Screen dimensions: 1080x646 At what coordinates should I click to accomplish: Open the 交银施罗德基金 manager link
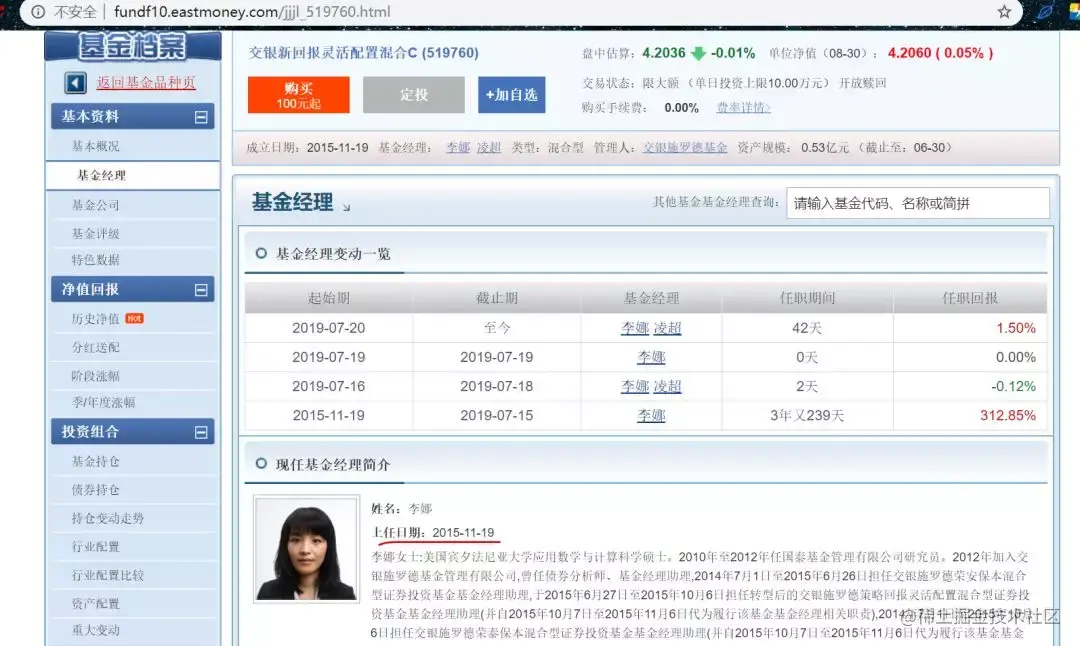point(685,147)
